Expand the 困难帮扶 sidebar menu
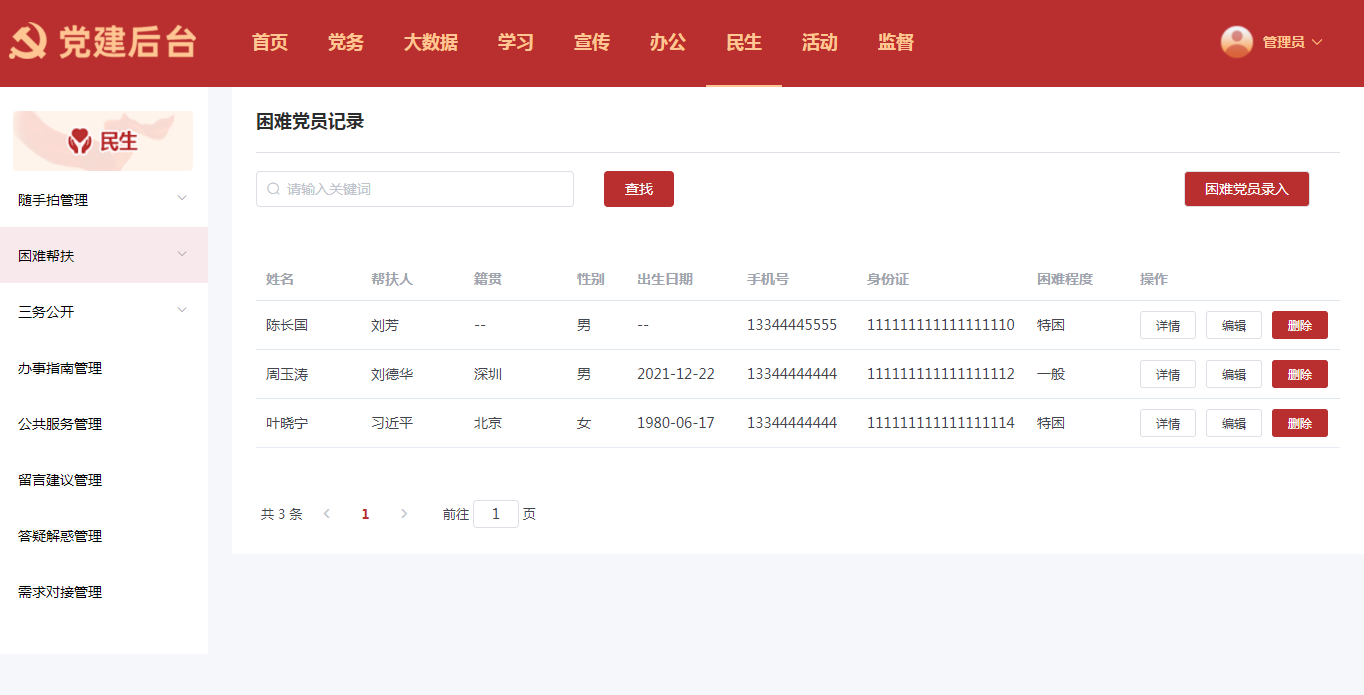The width and height of the screenshot is (1364, 695). pos(182,255)
